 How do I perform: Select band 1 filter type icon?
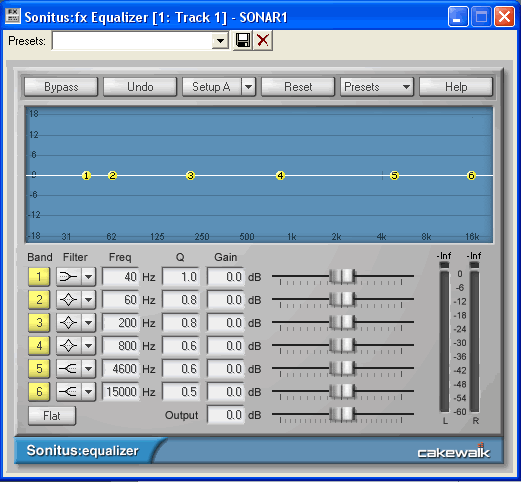(x=68, y=277)
